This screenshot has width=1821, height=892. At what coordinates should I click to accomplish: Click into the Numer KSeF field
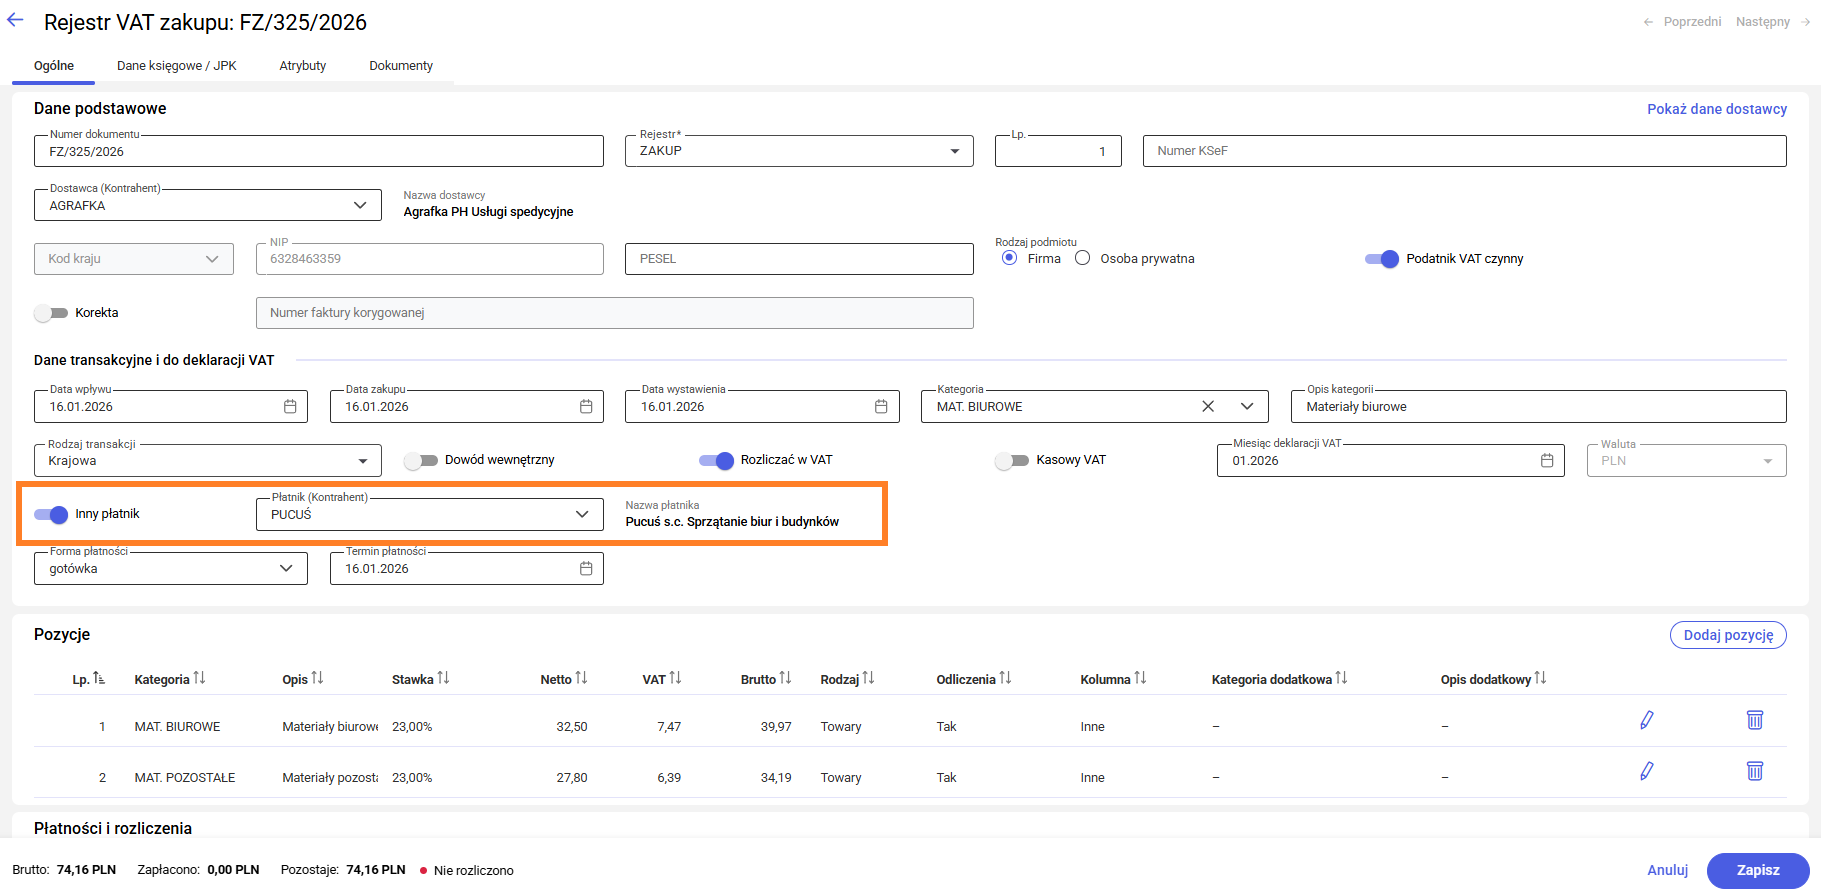tap(1463, 151)
